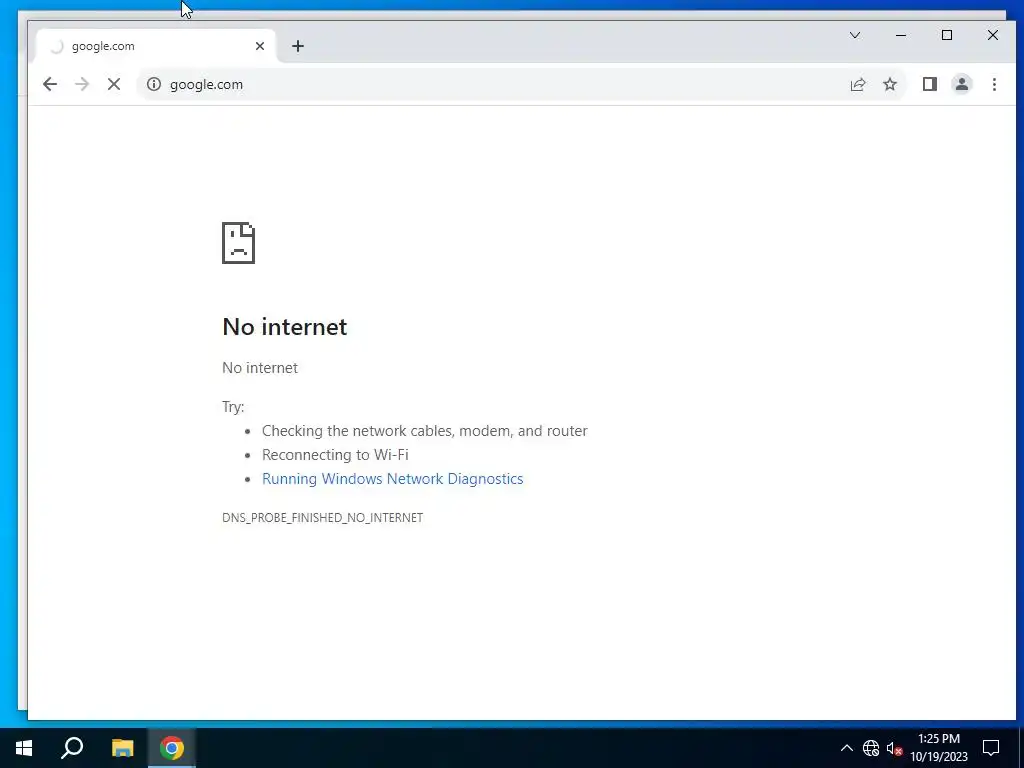Screen dimensions: 1024x768
Task: Open the Chrome profile avatar
Action: click(961, 84)
